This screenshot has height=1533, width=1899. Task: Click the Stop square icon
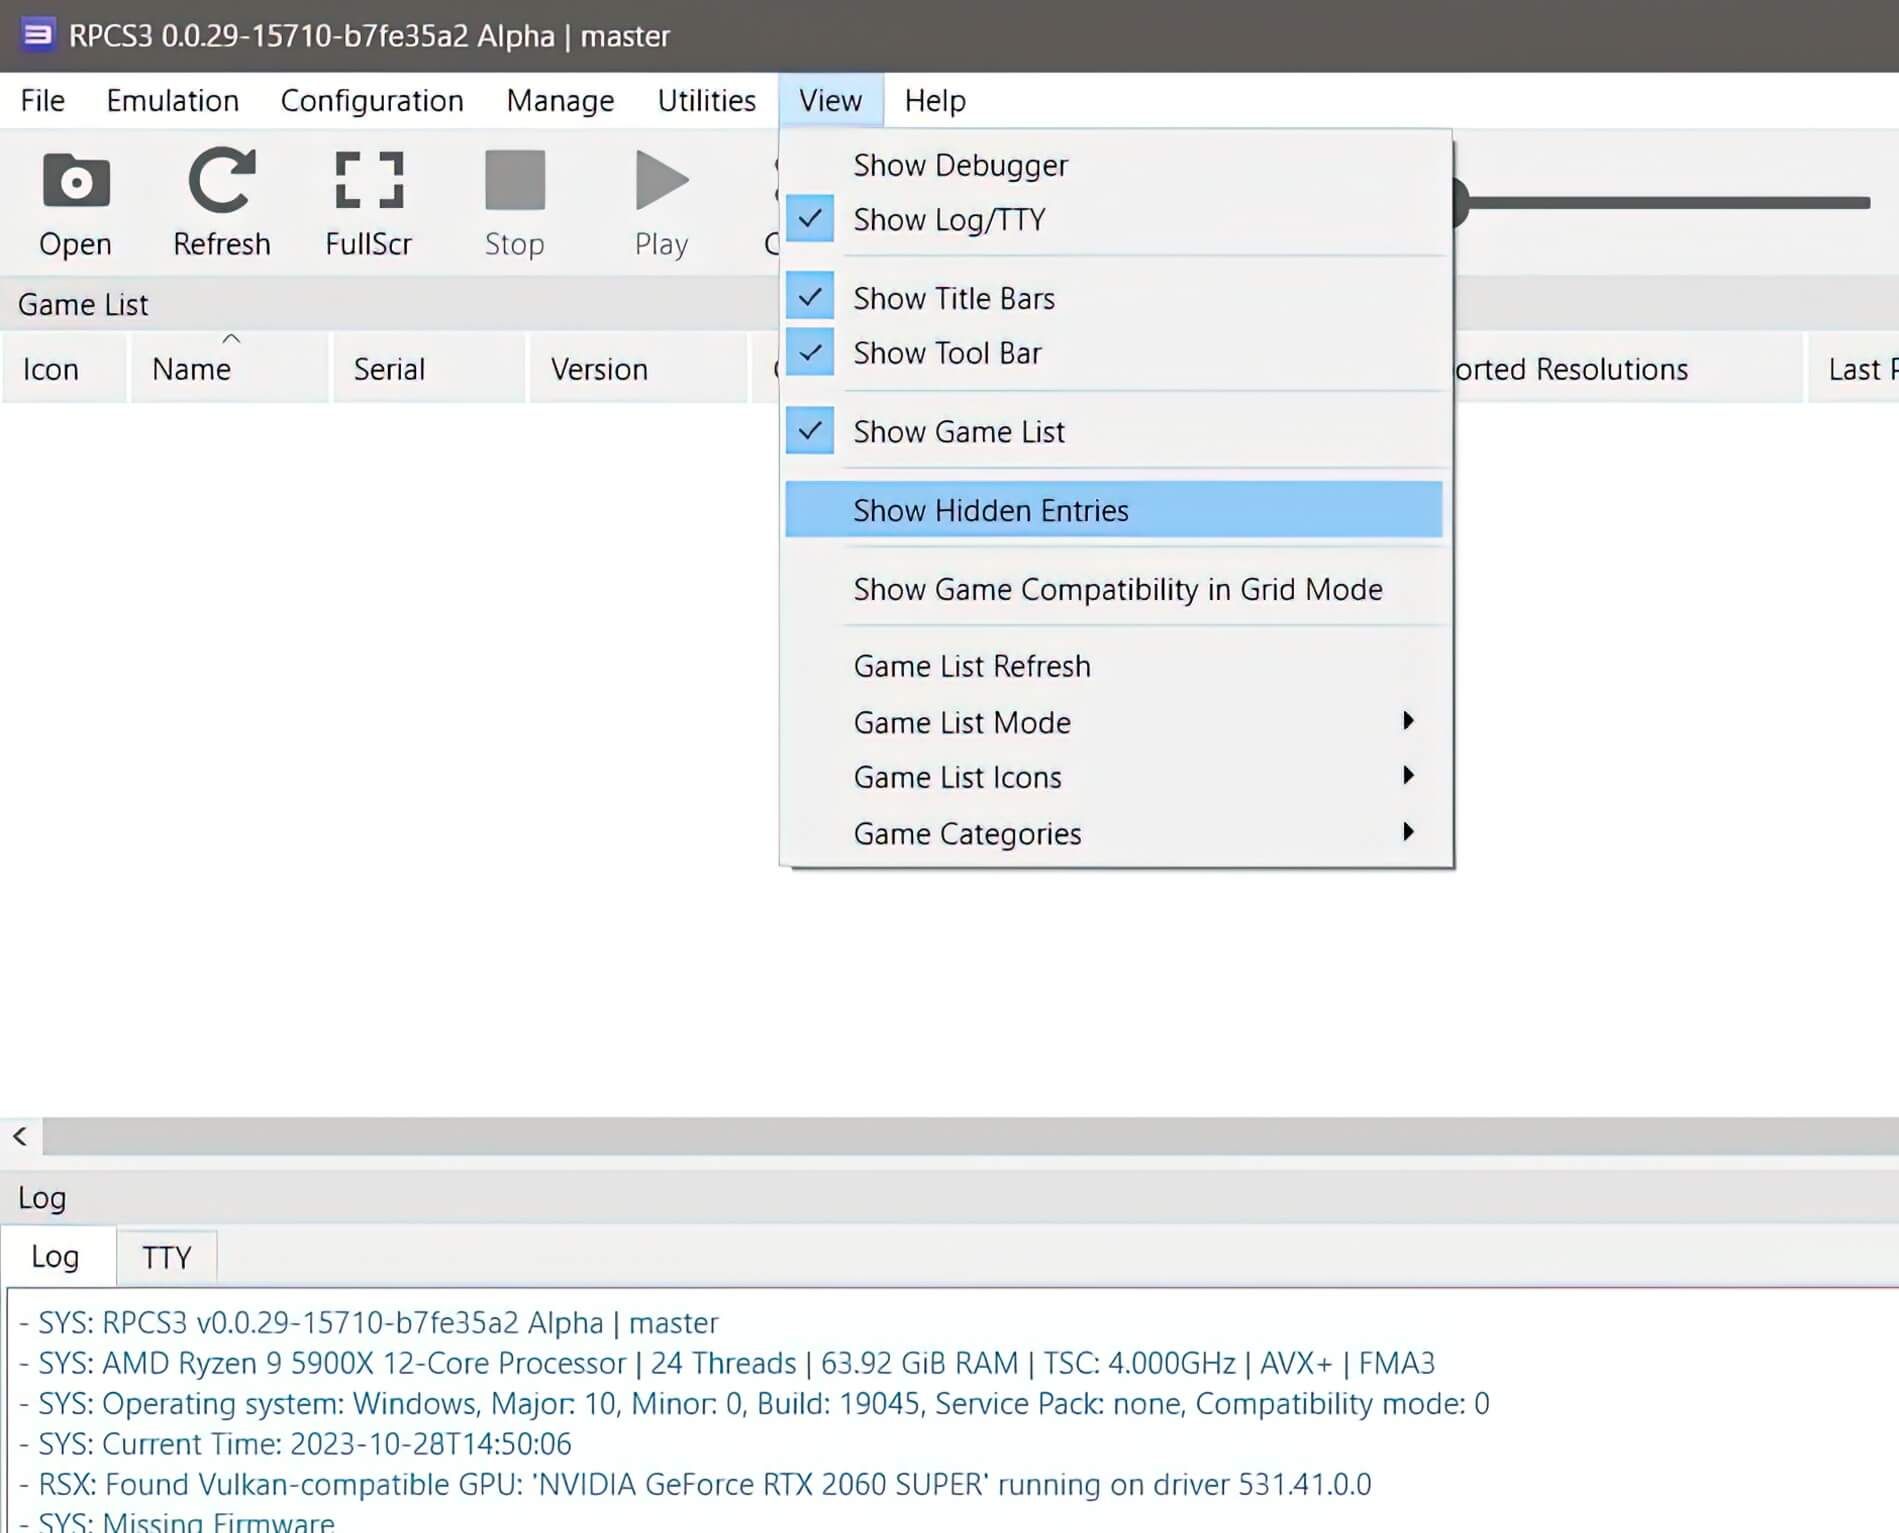(x=514, y=181)
